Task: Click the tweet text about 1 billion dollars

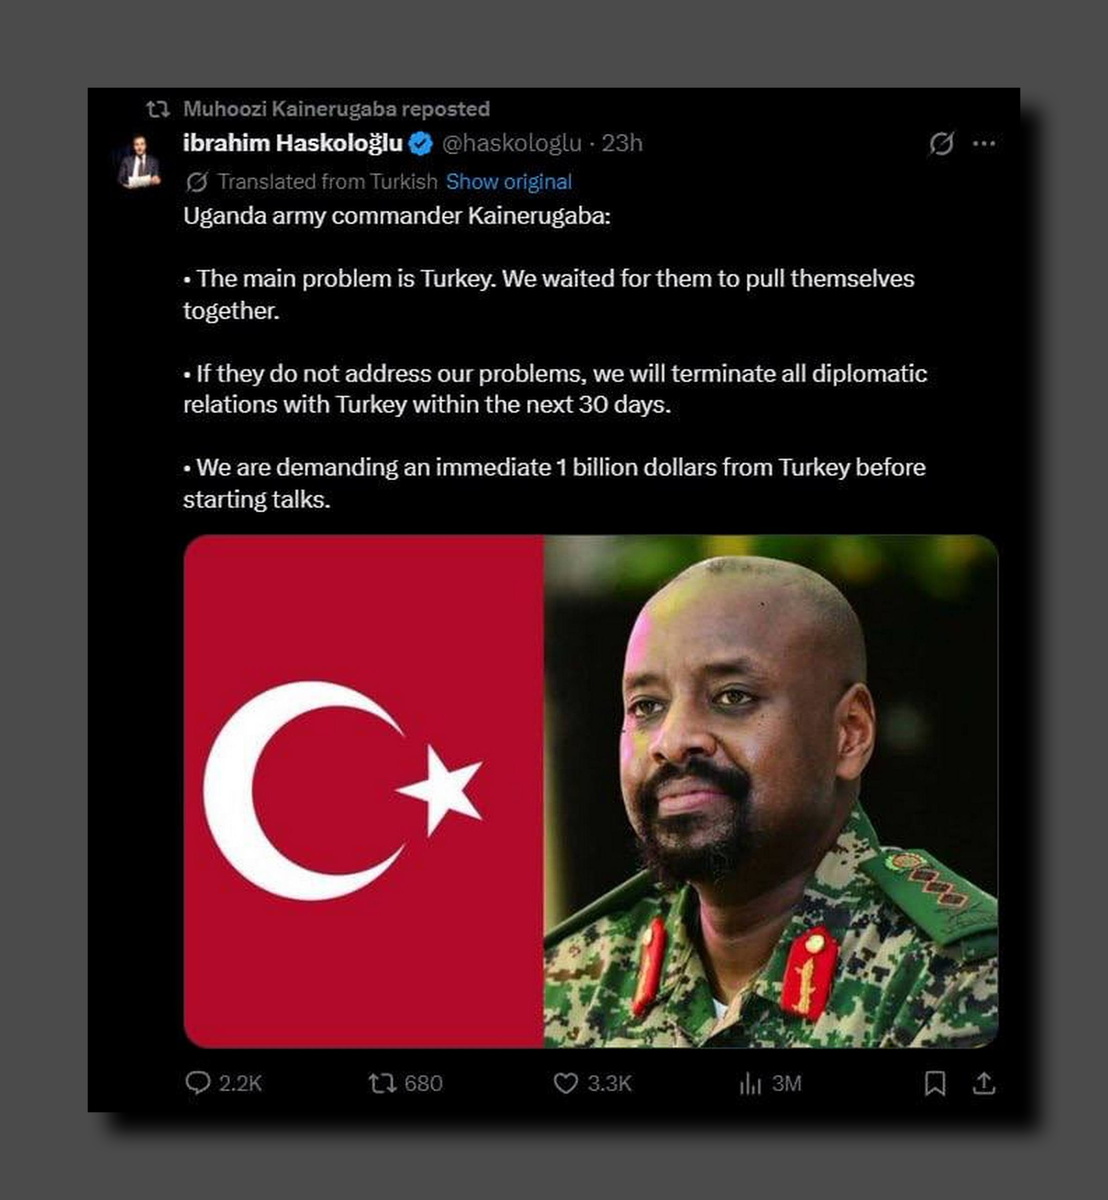Action: [x=554, y=483]
